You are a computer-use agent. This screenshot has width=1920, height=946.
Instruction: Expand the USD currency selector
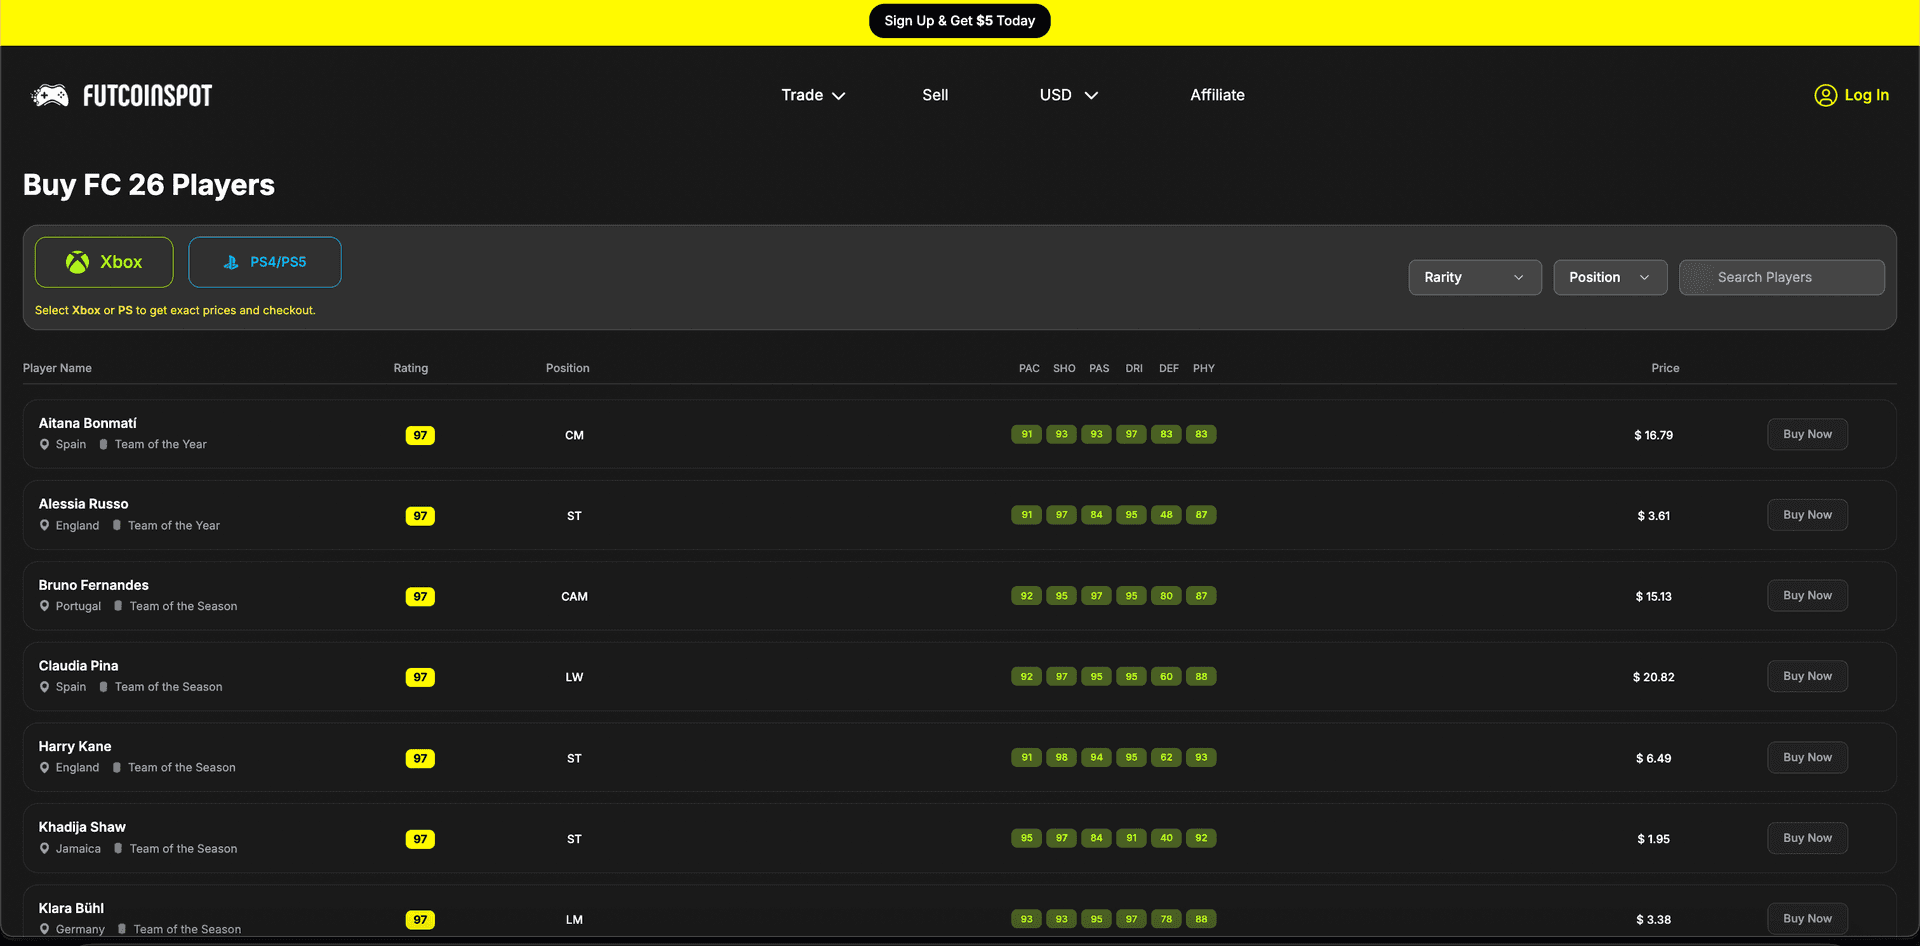click(x=1069, y=95)
